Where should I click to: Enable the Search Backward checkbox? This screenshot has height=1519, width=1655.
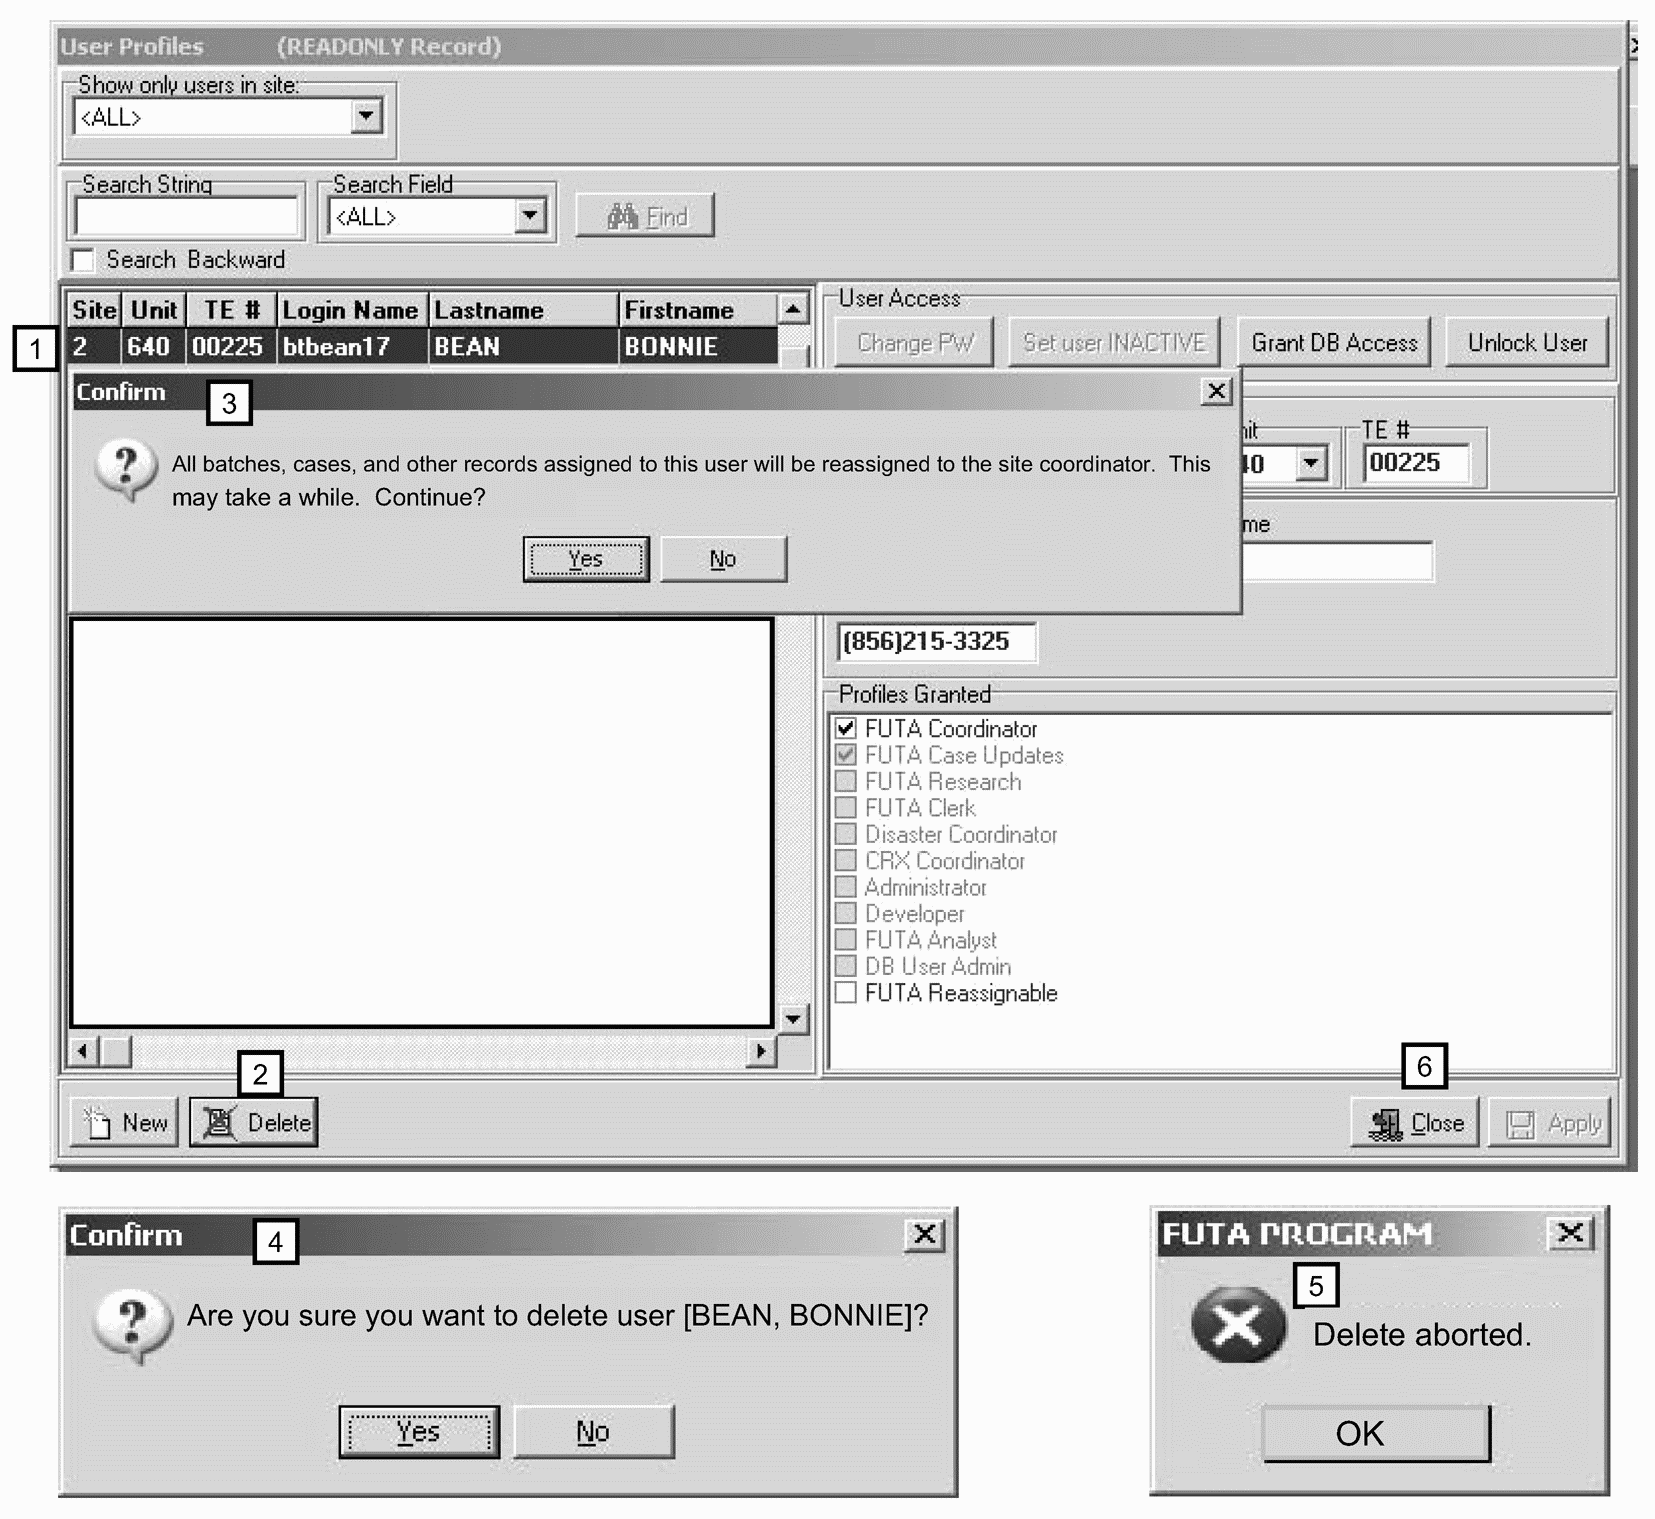click(x=83, y=260)
